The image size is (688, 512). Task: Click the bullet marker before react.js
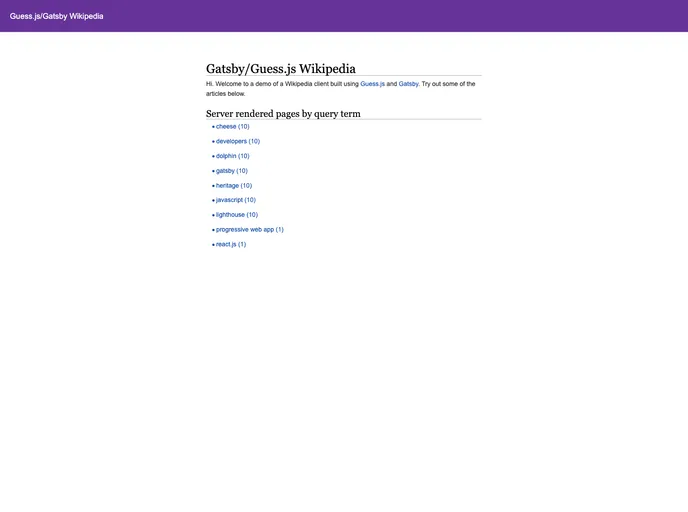tap(213, 245)
